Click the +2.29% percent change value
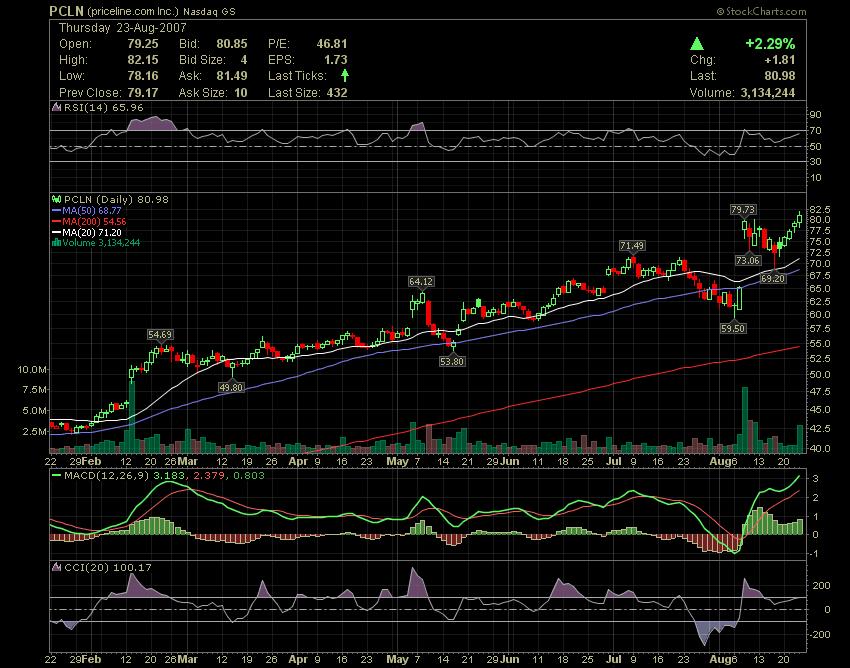This screenshot has width=850, height=668. pyautogui.click(x=770, y=43)
